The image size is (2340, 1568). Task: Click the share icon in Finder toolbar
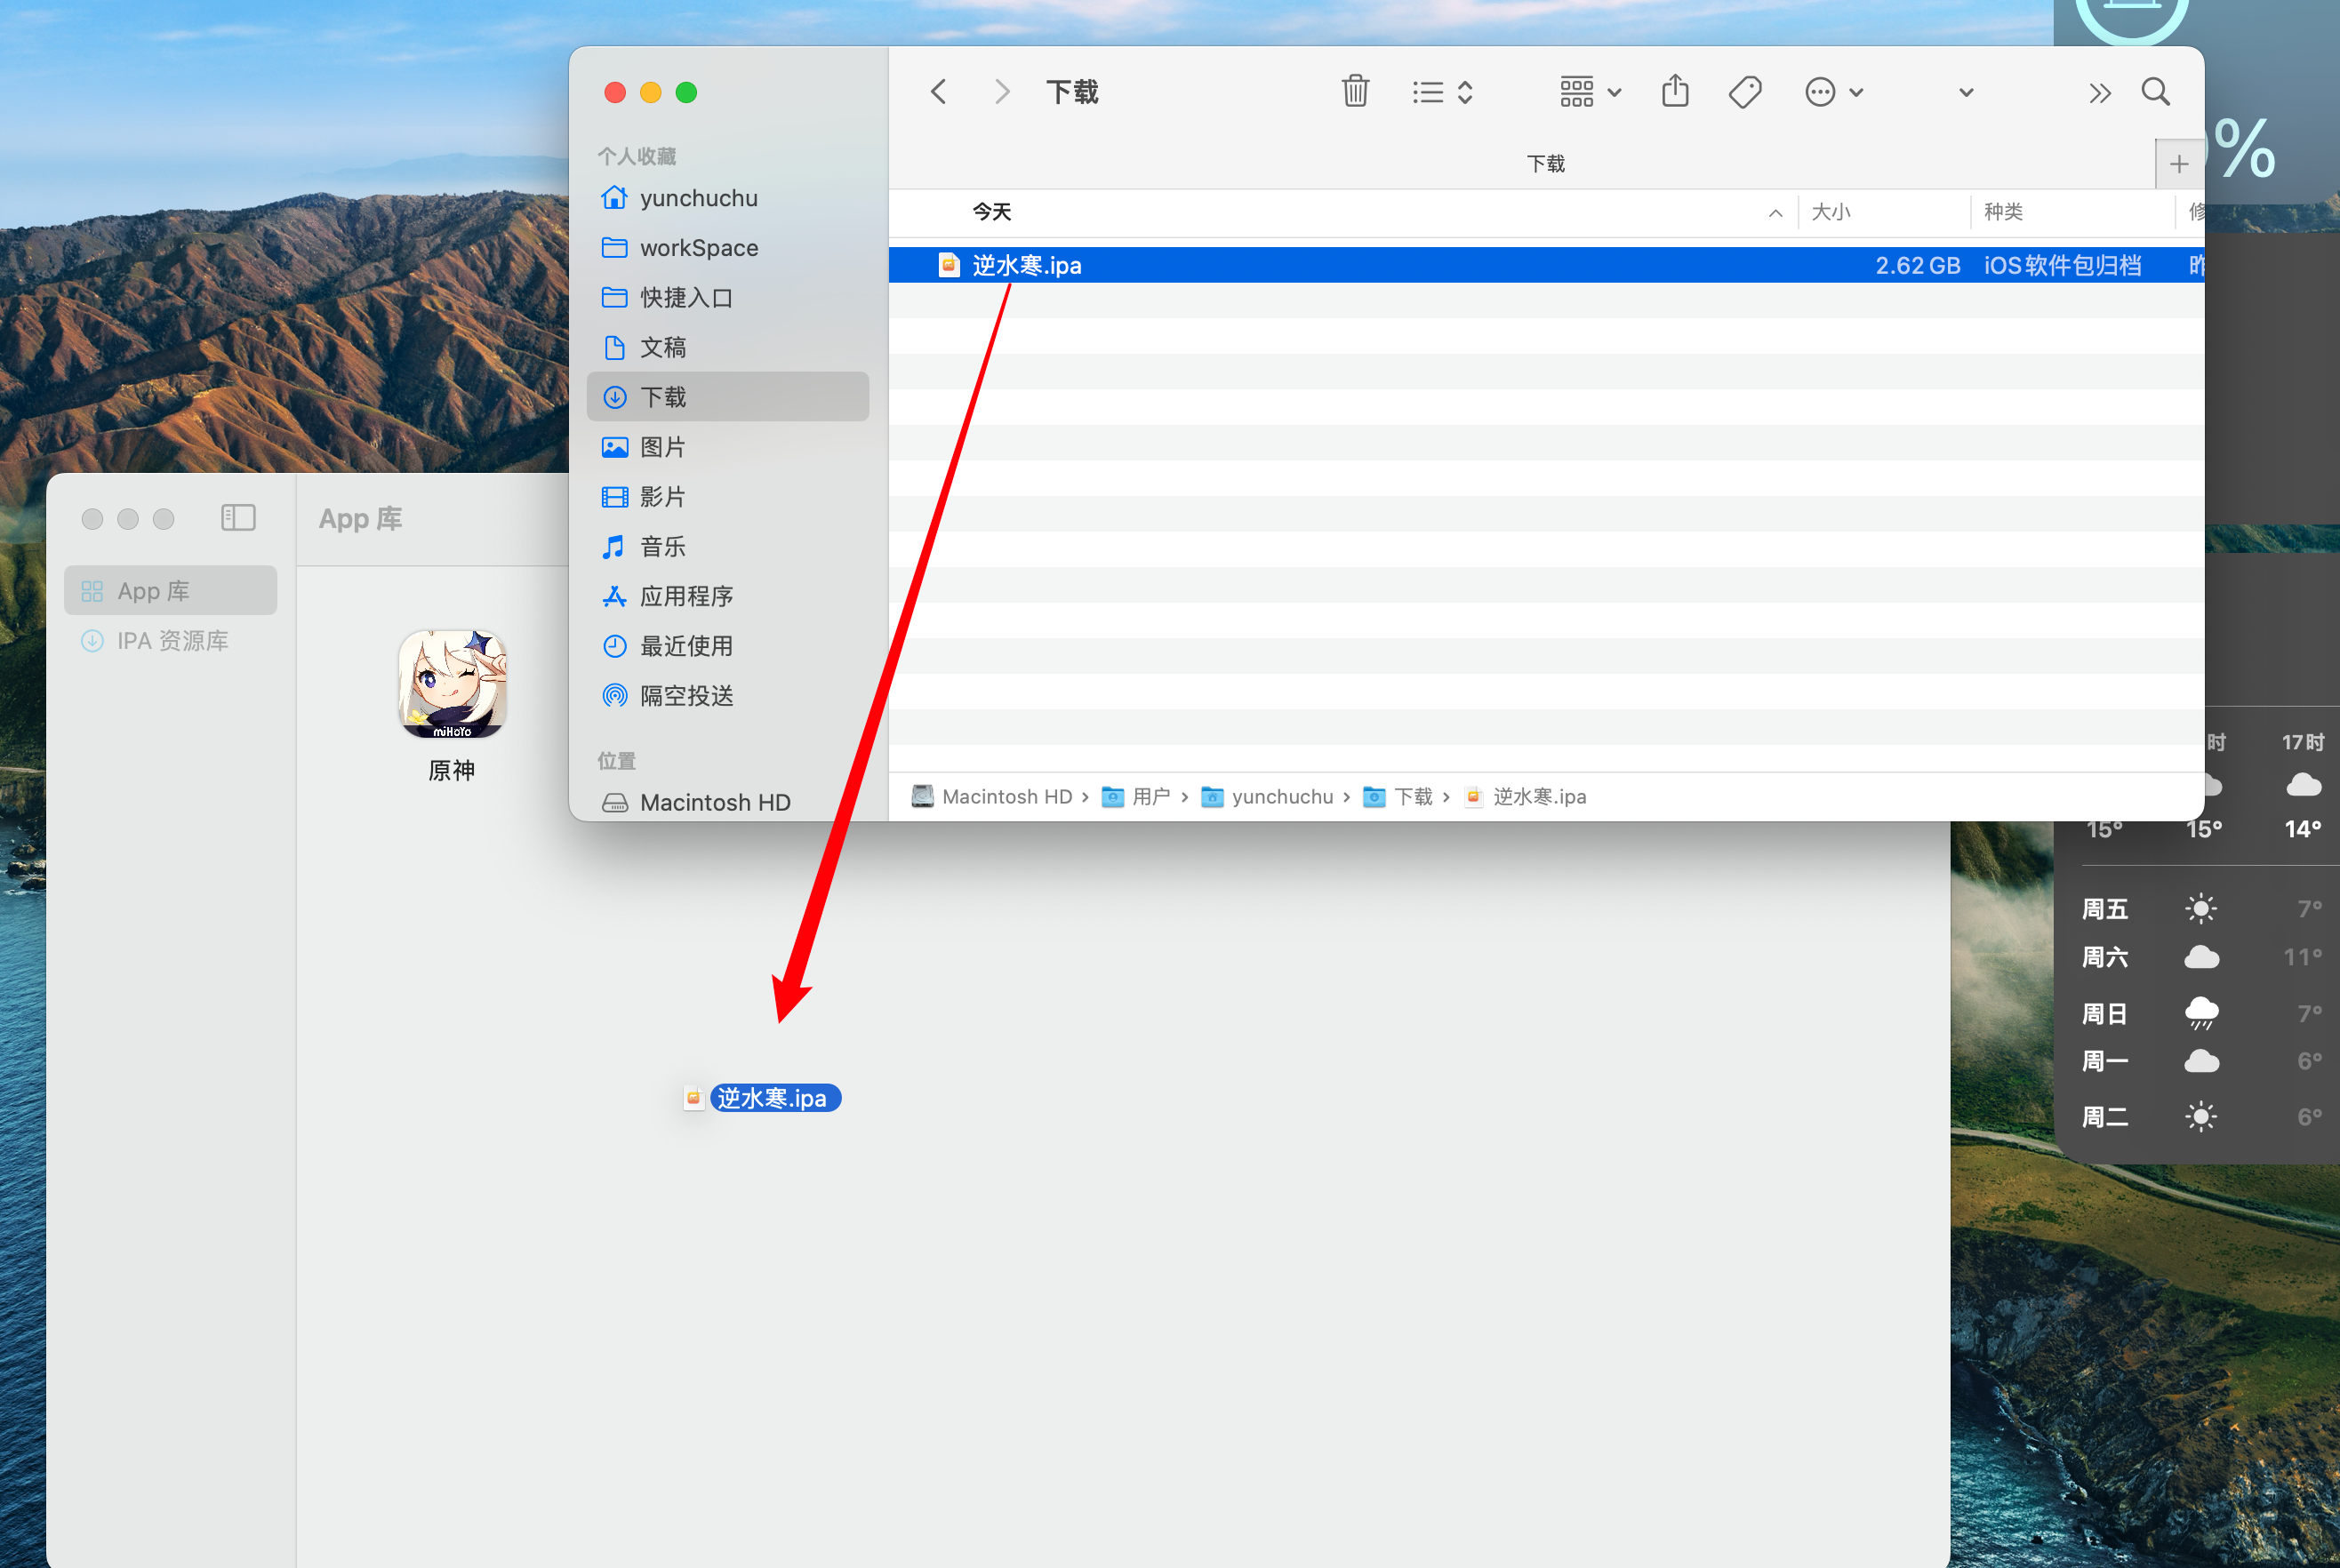click(x=1675, y=91)
